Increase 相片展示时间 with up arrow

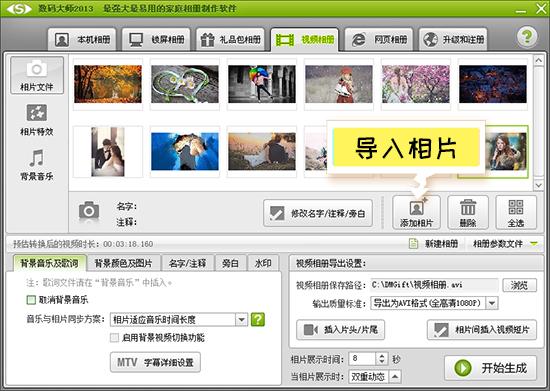point(382,356)
